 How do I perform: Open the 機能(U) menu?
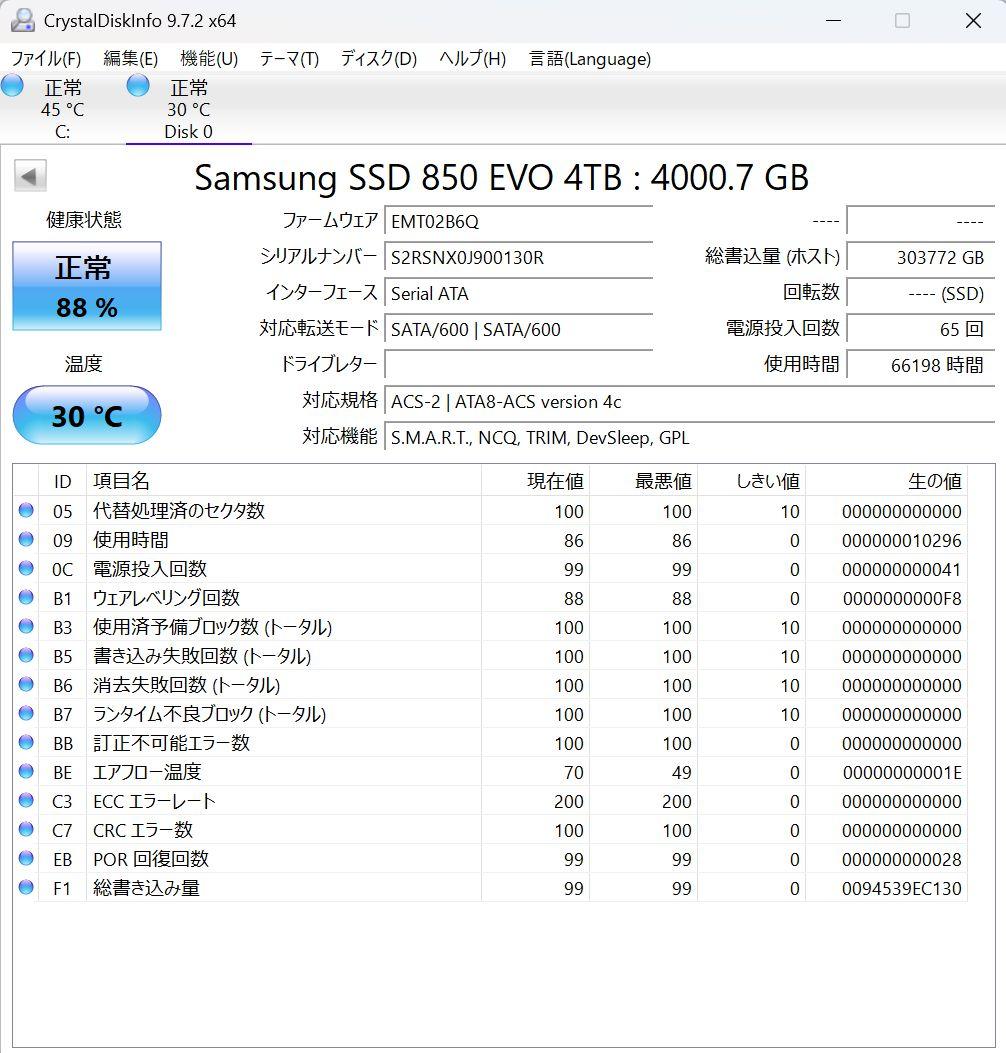208,59
